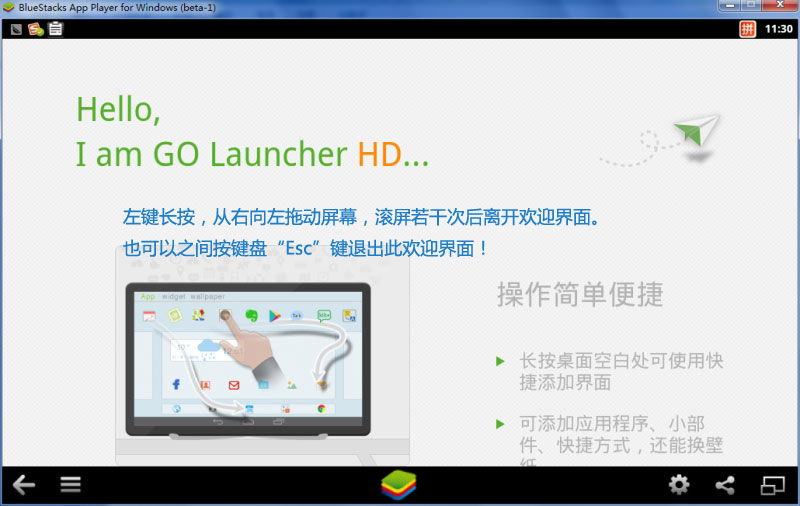The height and width of the screenshot is (506, 800).
Task: Open the menu with three-line icon
Action: pos(70,485)
